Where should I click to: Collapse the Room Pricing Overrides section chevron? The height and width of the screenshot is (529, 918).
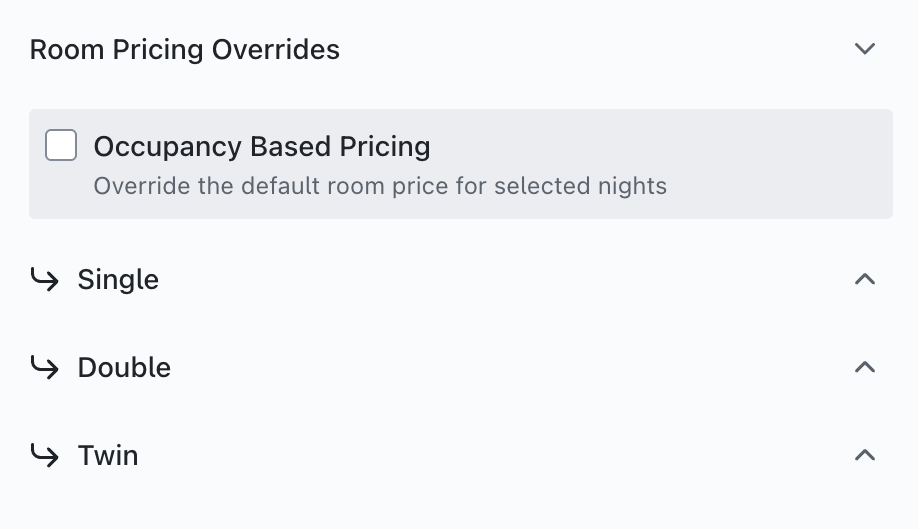coord(865,49)
